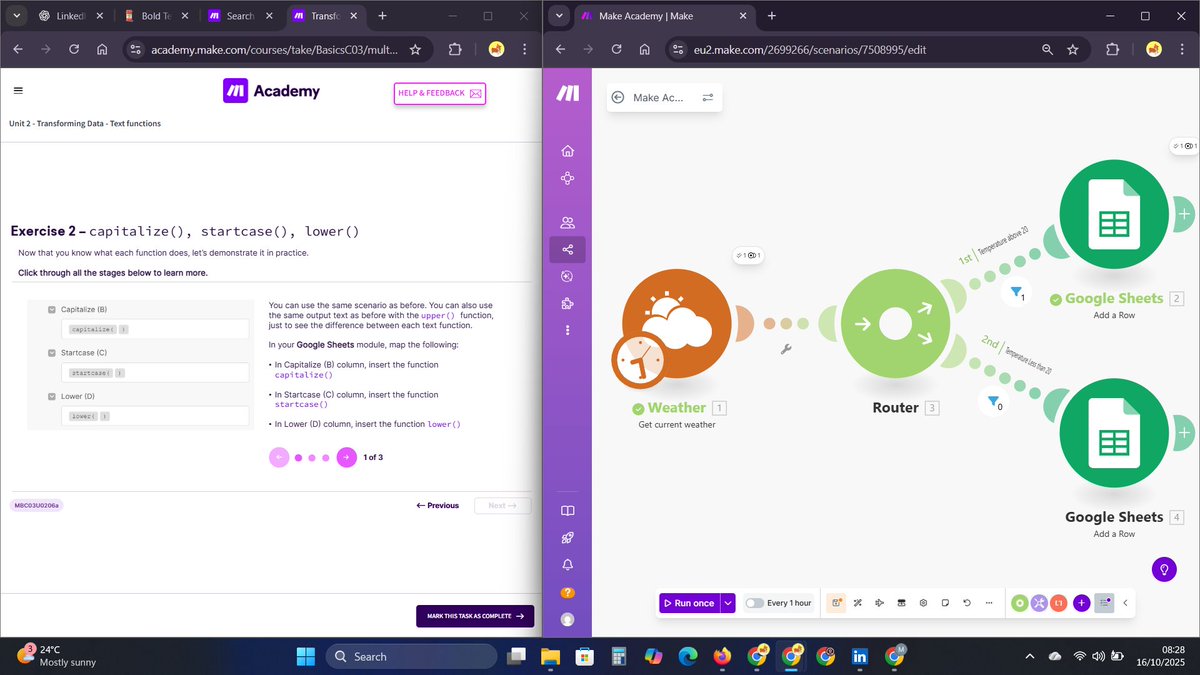The height and width of the screenshot is (675, 1200).
Task: Open scenario settings gear in bottom toolbar
Action: [x=923, y=603]
